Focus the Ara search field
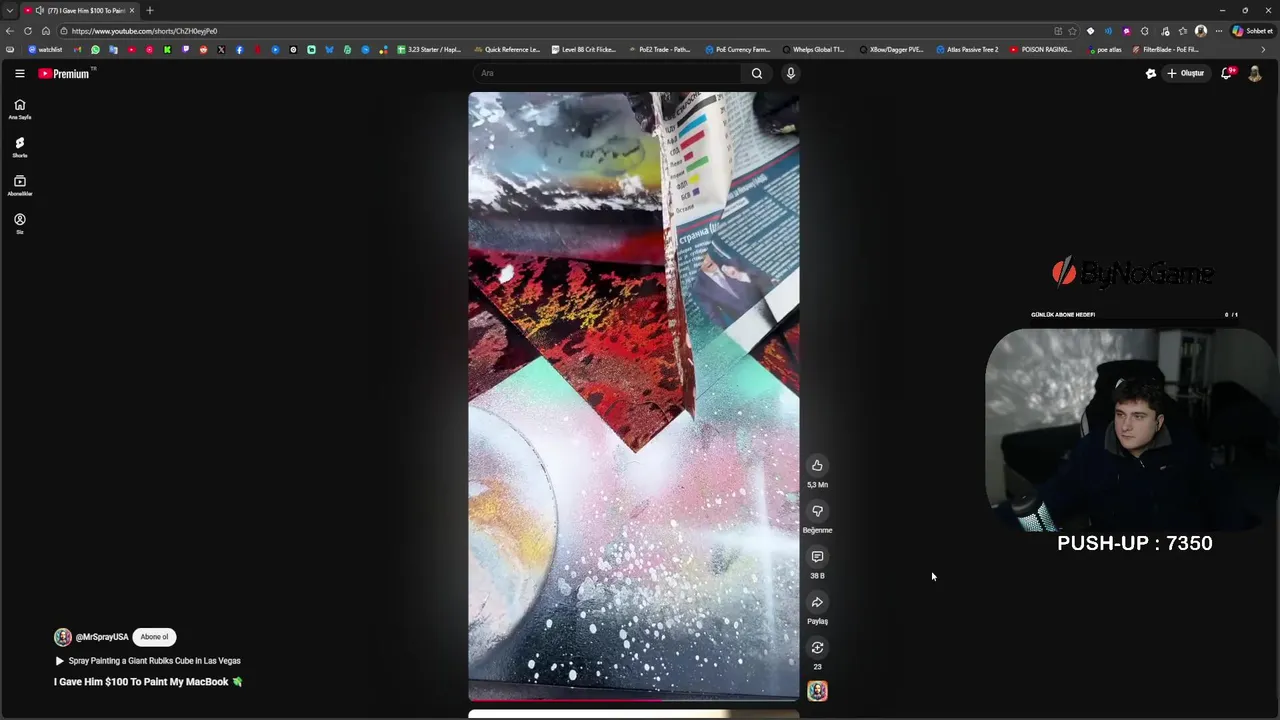The width and height of the screenshot is (1280, 720). (x=607, y=73)
